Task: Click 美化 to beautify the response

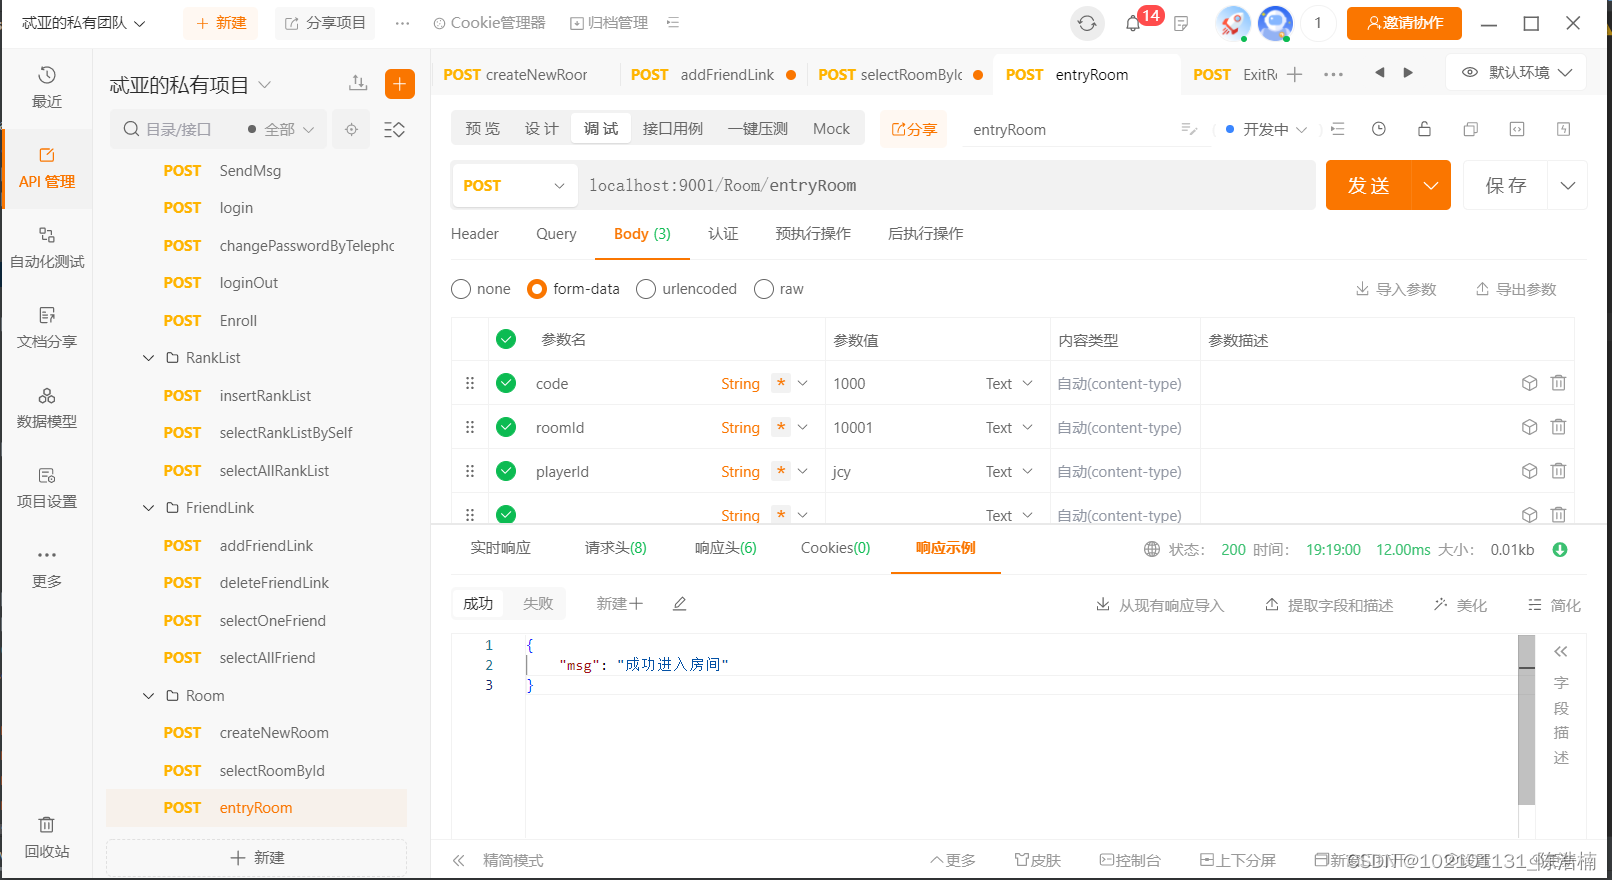Action: coord(1460,605)
